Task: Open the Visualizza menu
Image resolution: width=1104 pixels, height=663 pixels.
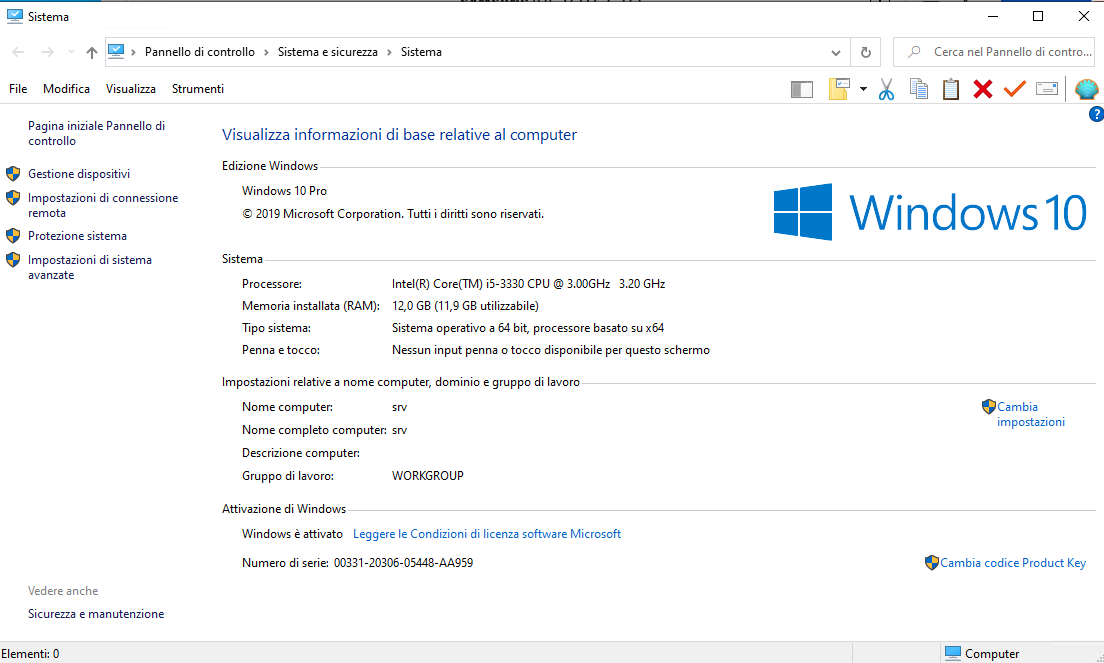Action: tap(131, 89)
